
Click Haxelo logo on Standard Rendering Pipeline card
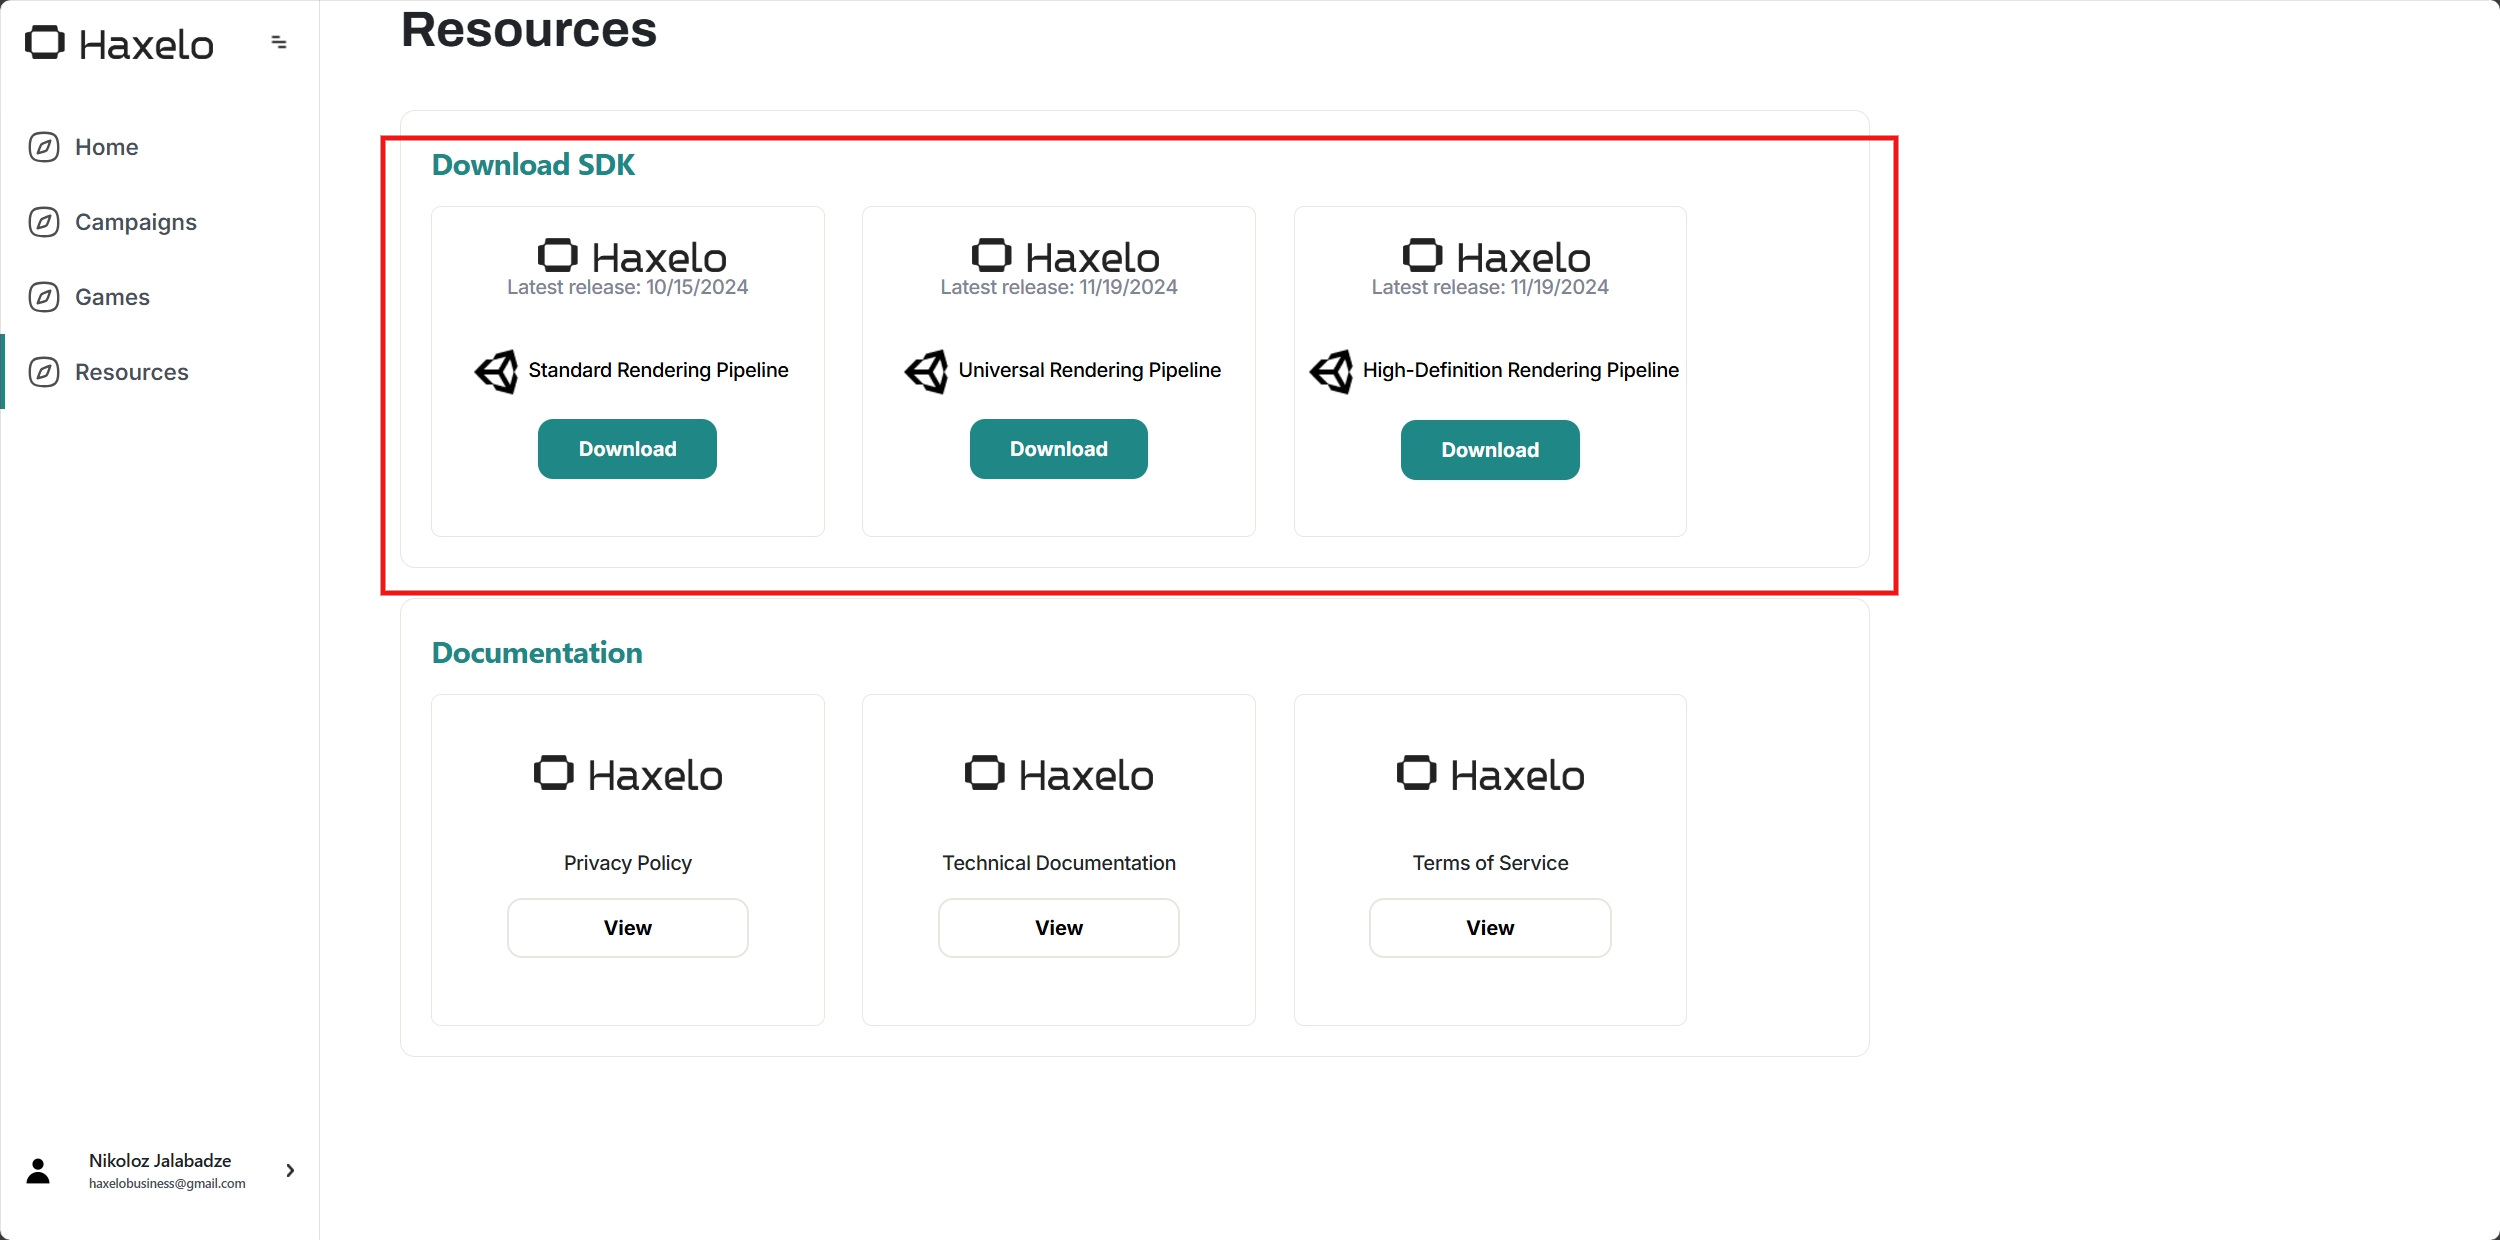point(632,257)
